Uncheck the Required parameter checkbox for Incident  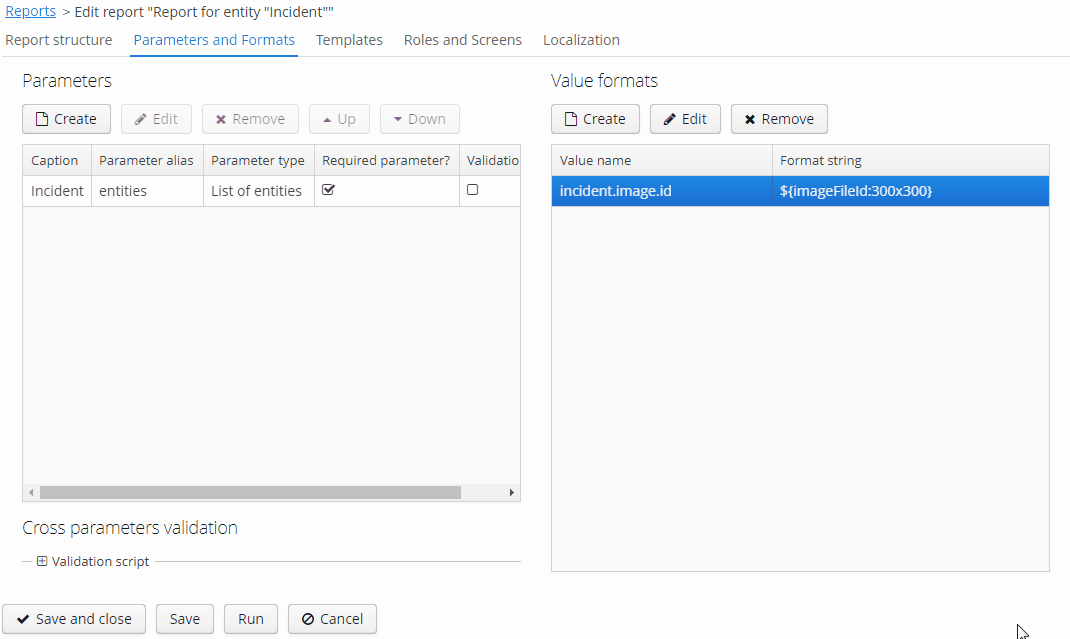[x=329, y=189]
